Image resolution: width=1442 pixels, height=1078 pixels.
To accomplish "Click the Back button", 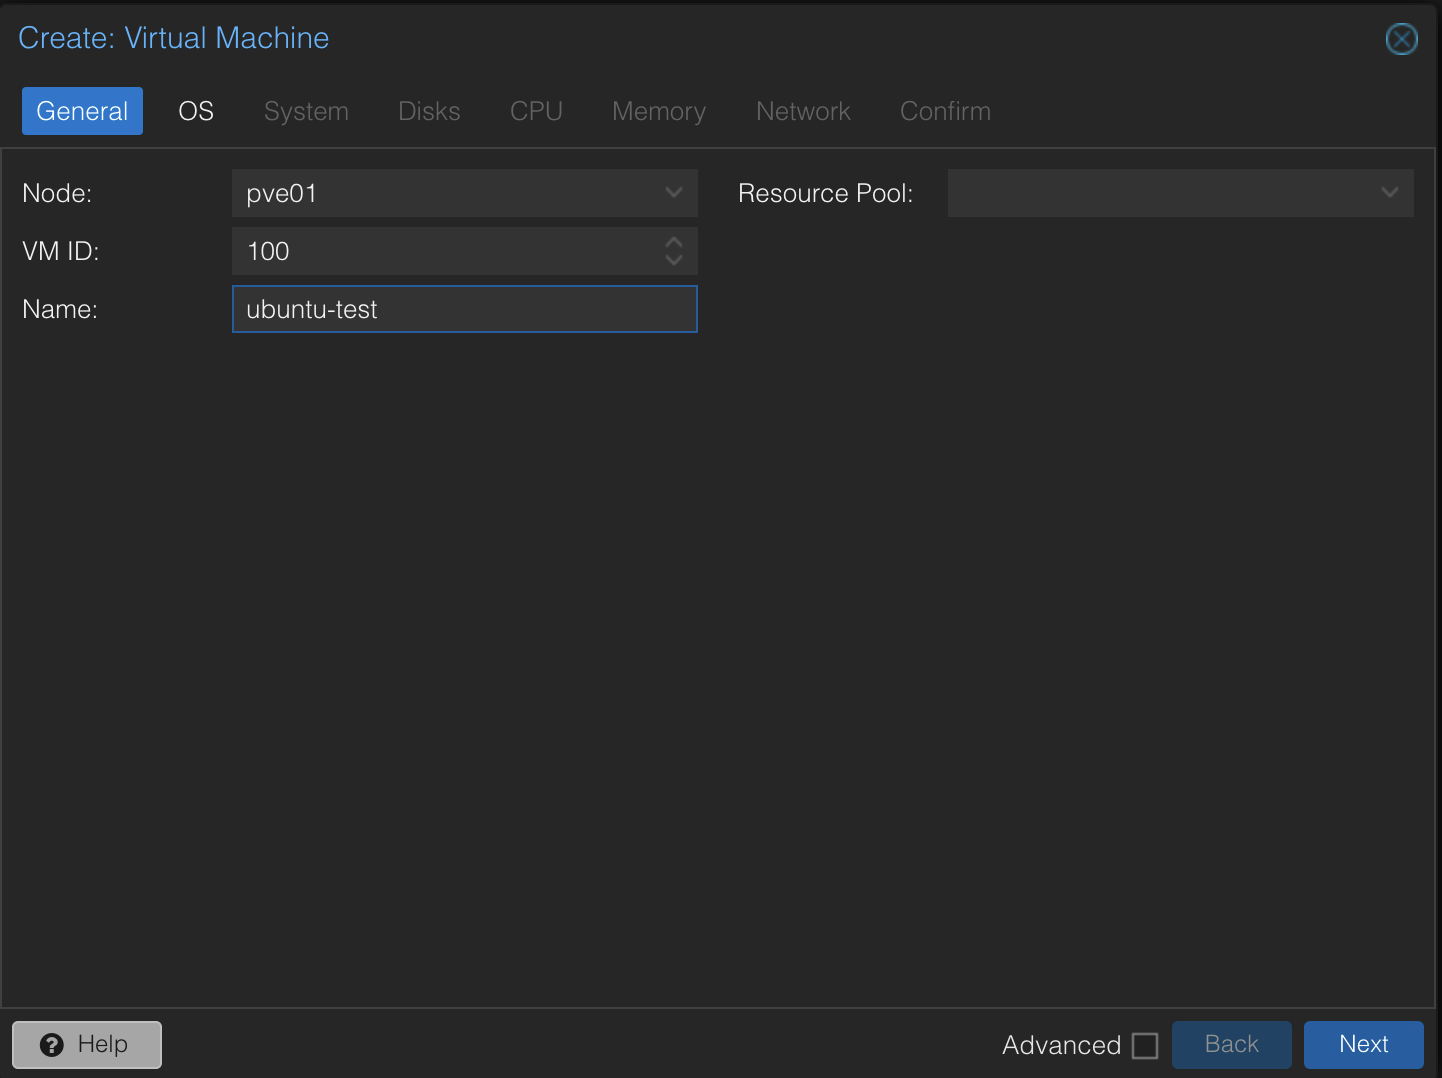I will click(x=1231, y=1044).
